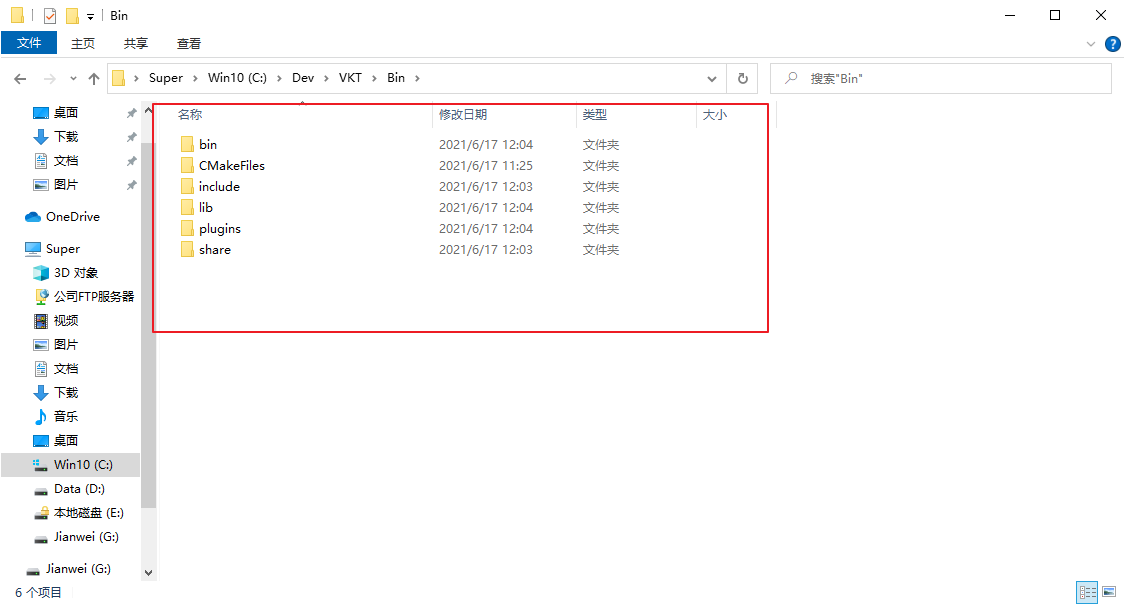Navigate to VKT in the address bar
The width and height of the screenshot is (1125, 605).
pyautogui.click(x=350, y=78)
